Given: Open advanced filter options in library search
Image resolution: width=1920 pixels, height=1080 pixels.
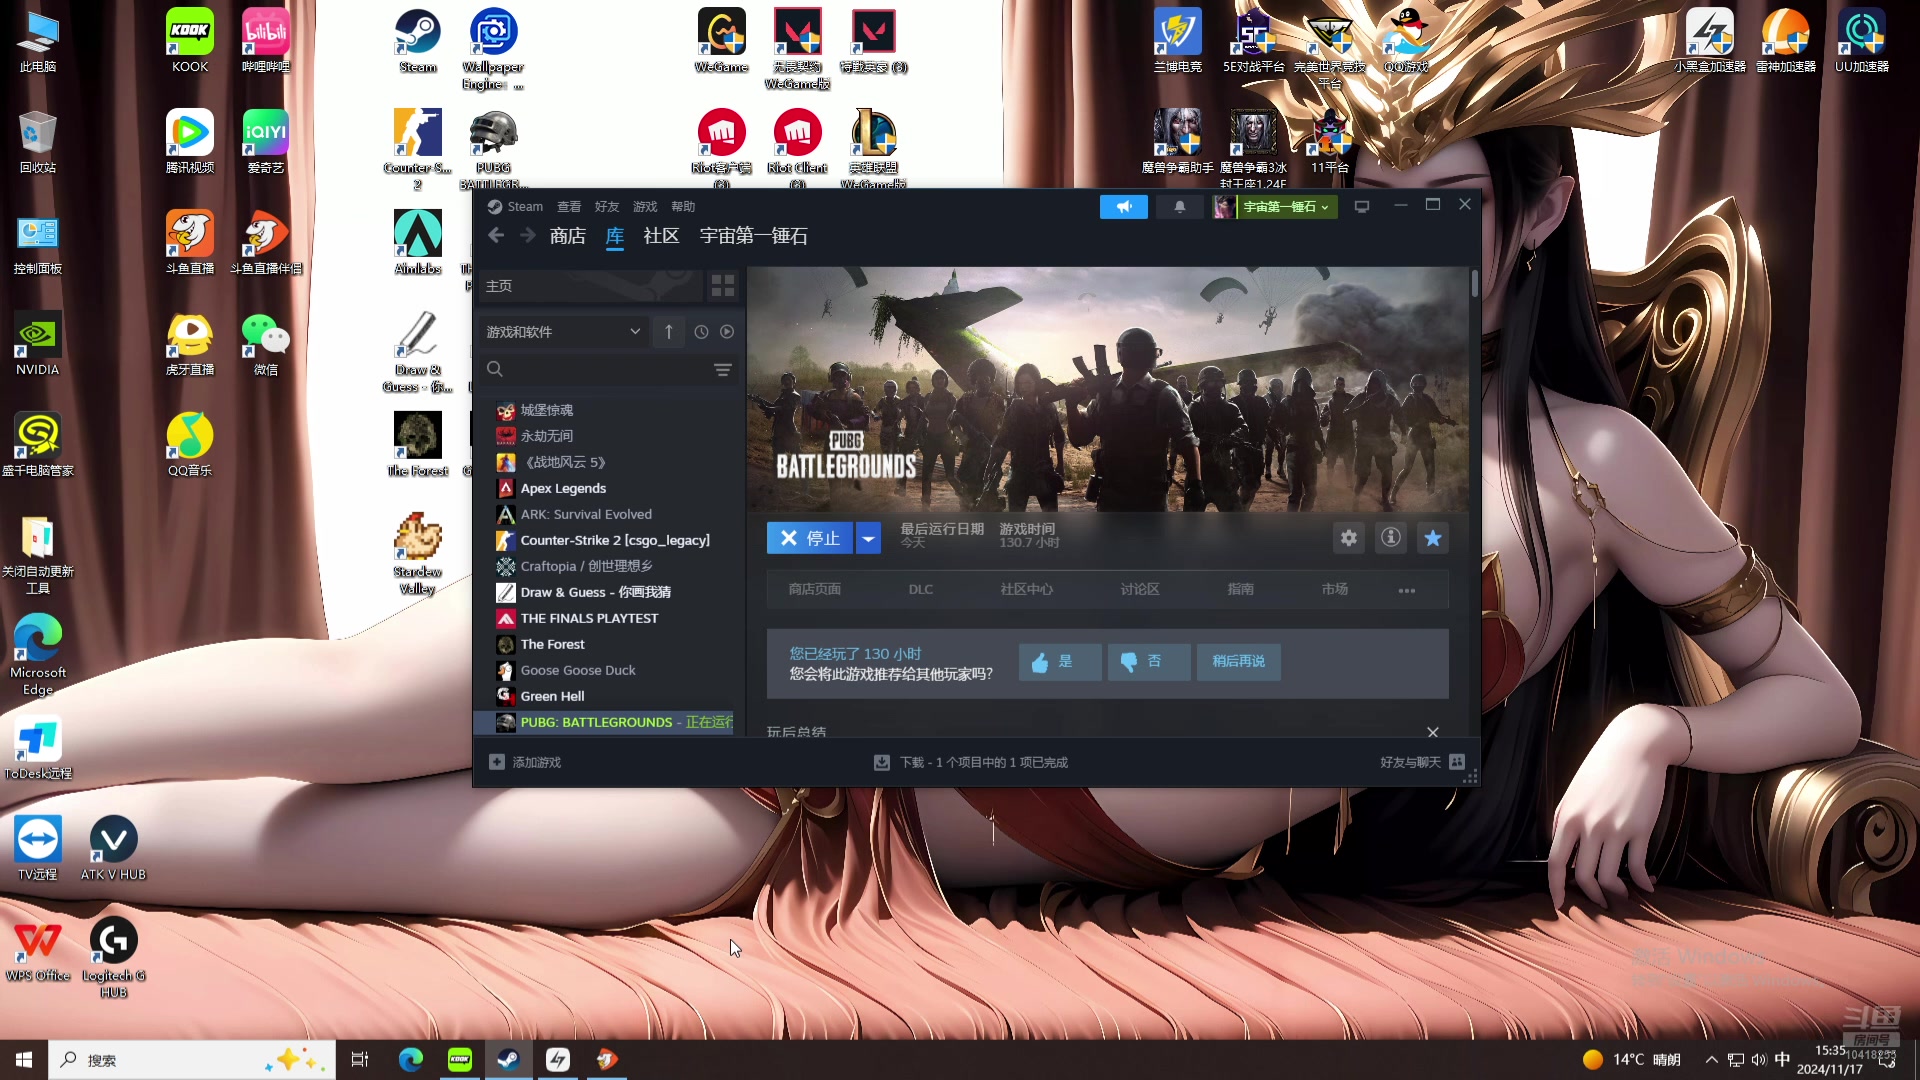Looking at the screenshot, I should (x=723, y=370).
